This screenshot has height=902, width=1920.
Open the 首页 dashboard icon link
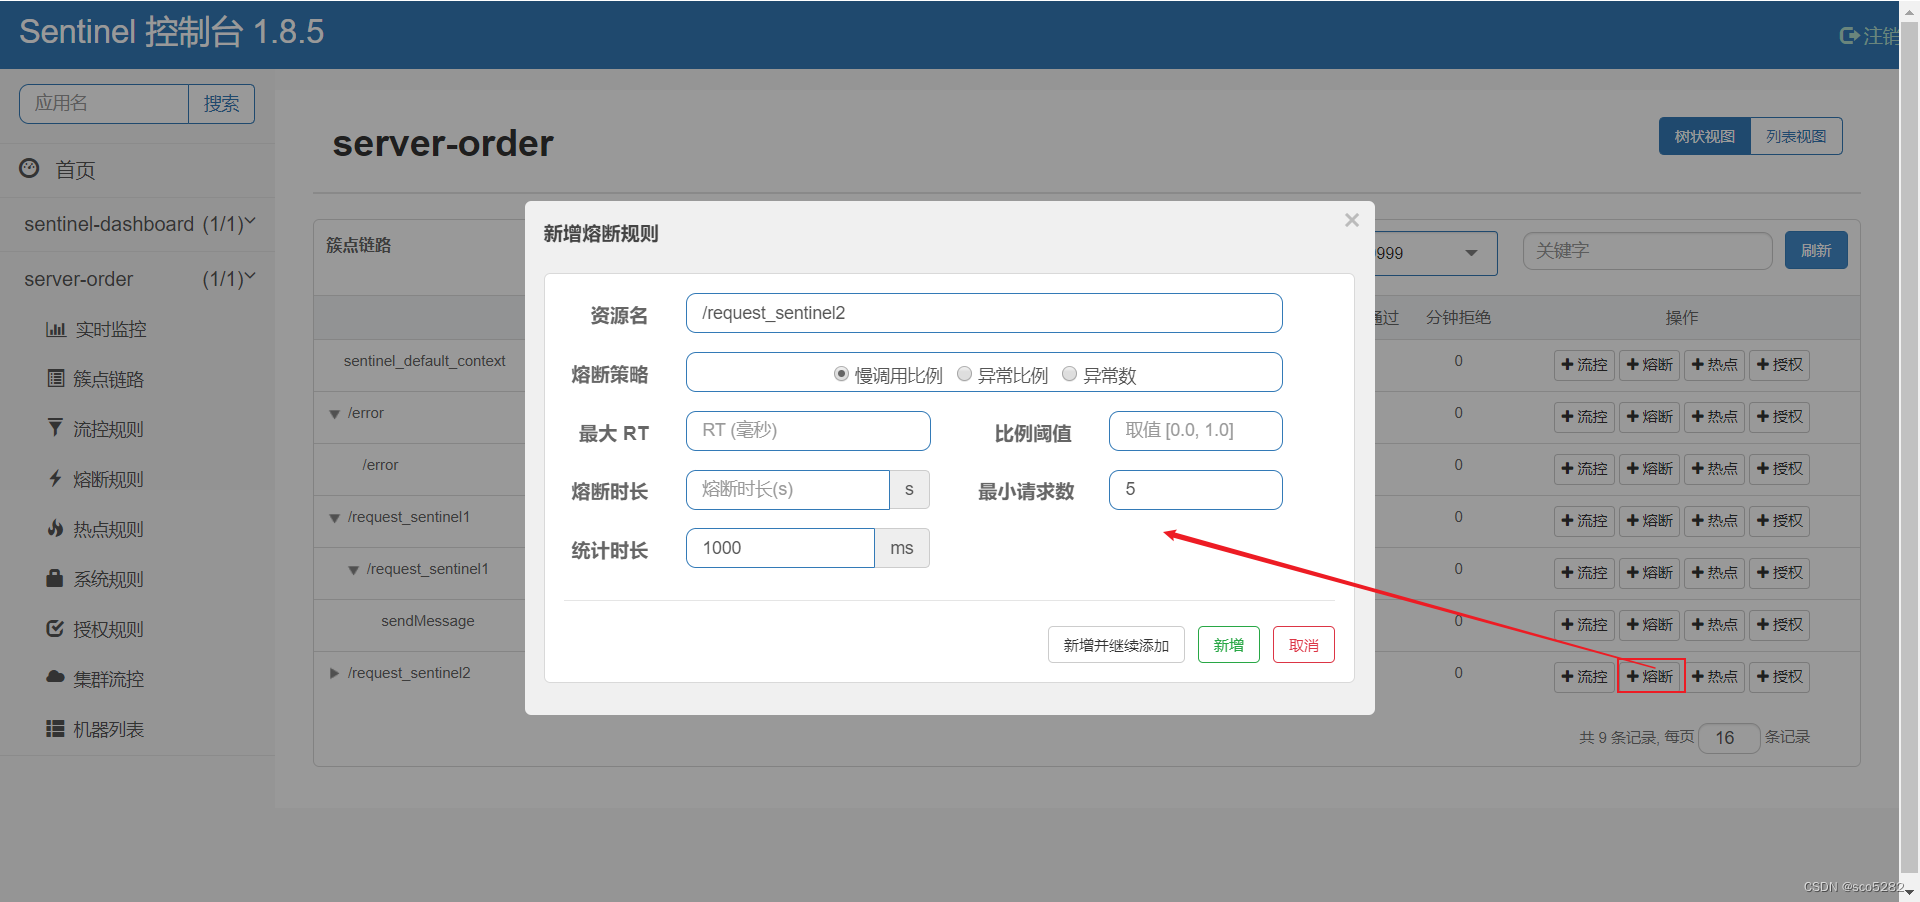pyautogui.click(x=29, y=169)
